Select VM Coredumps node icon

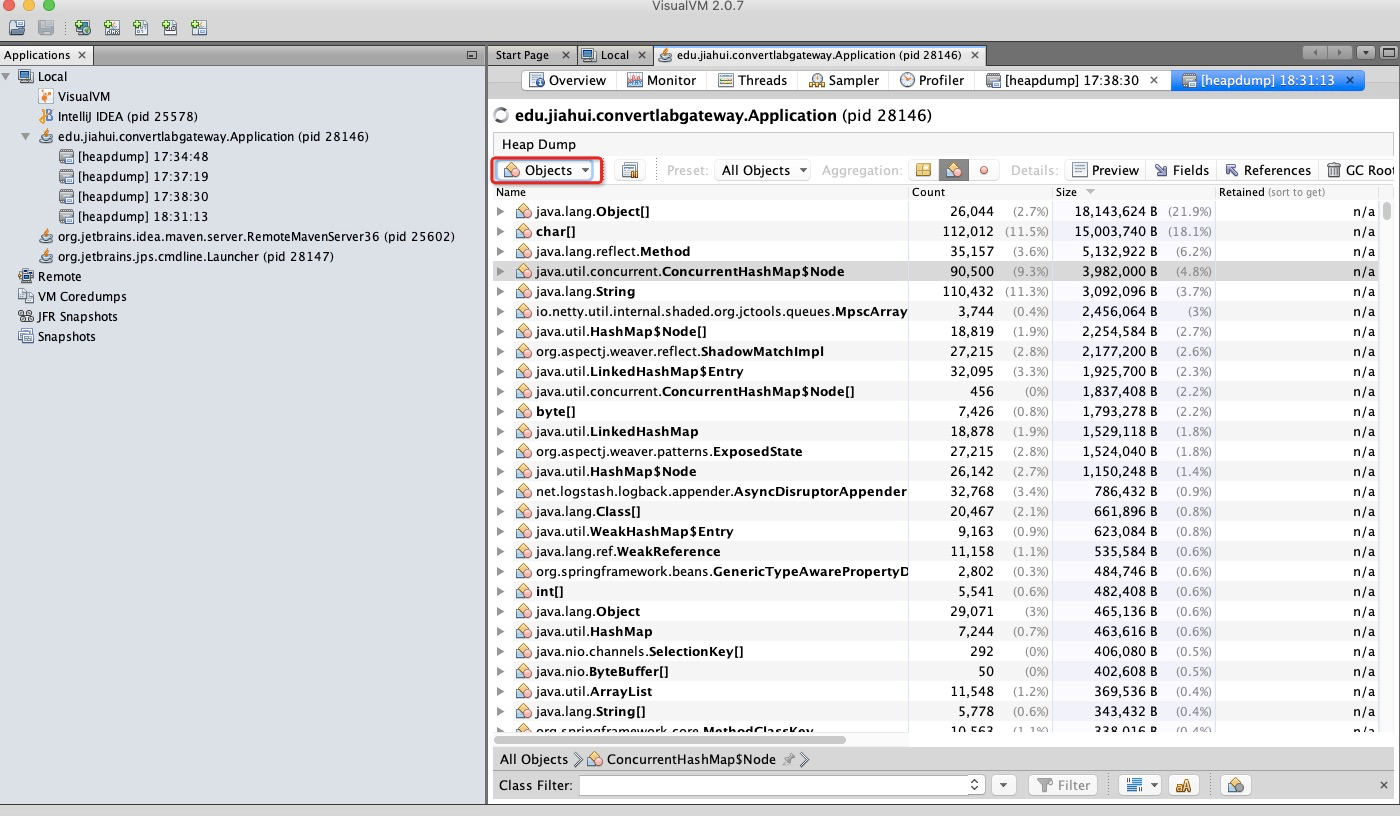tap(26, 296)
